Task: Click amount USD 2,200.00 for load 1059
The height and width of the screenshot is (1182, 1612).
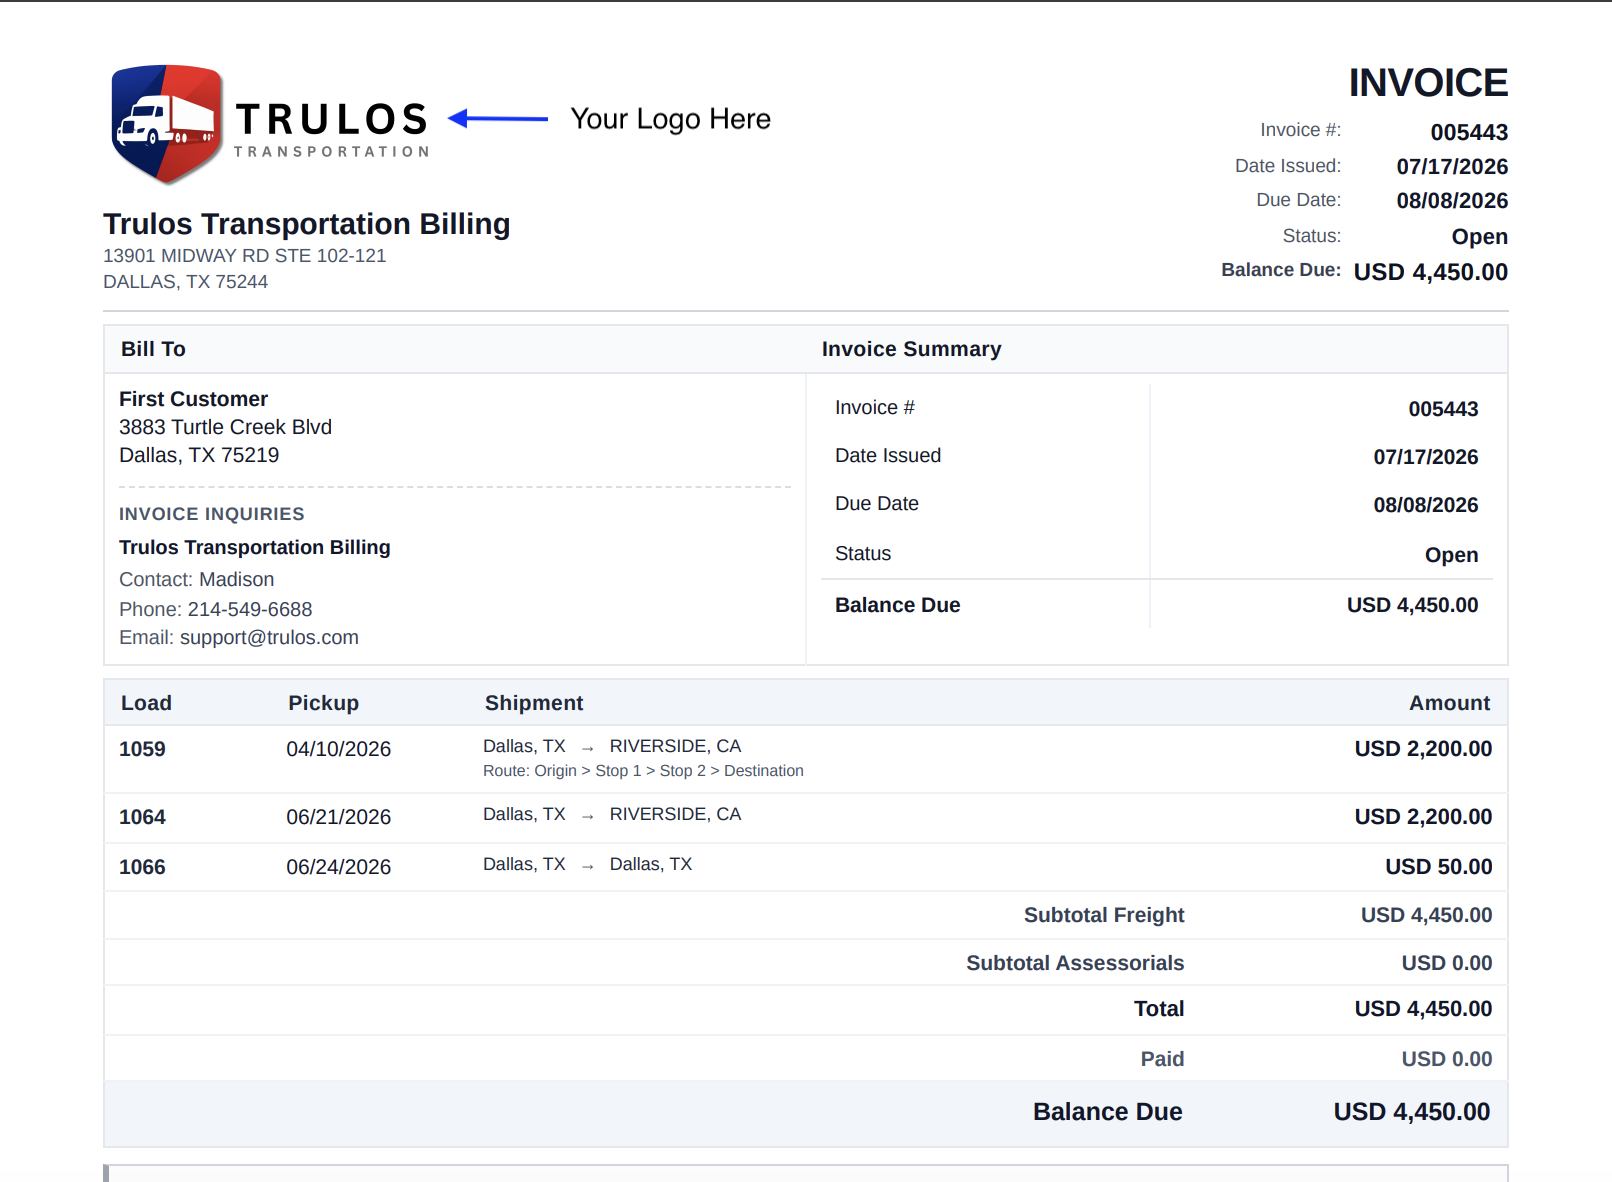Action: 1423,749
